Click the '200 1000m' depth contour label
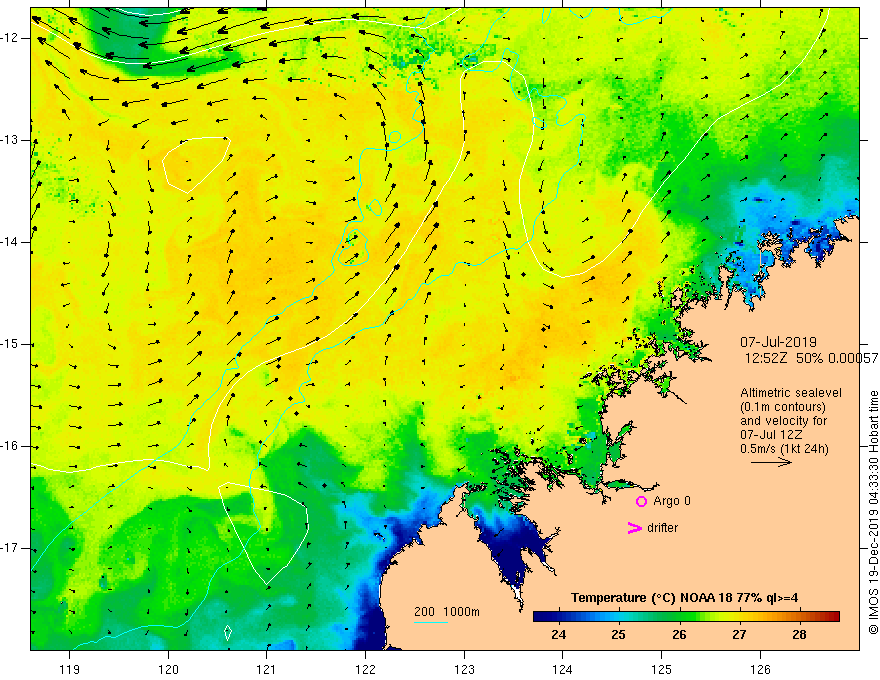The height and width of the screenshot is (680, 880). coord(447,612)
